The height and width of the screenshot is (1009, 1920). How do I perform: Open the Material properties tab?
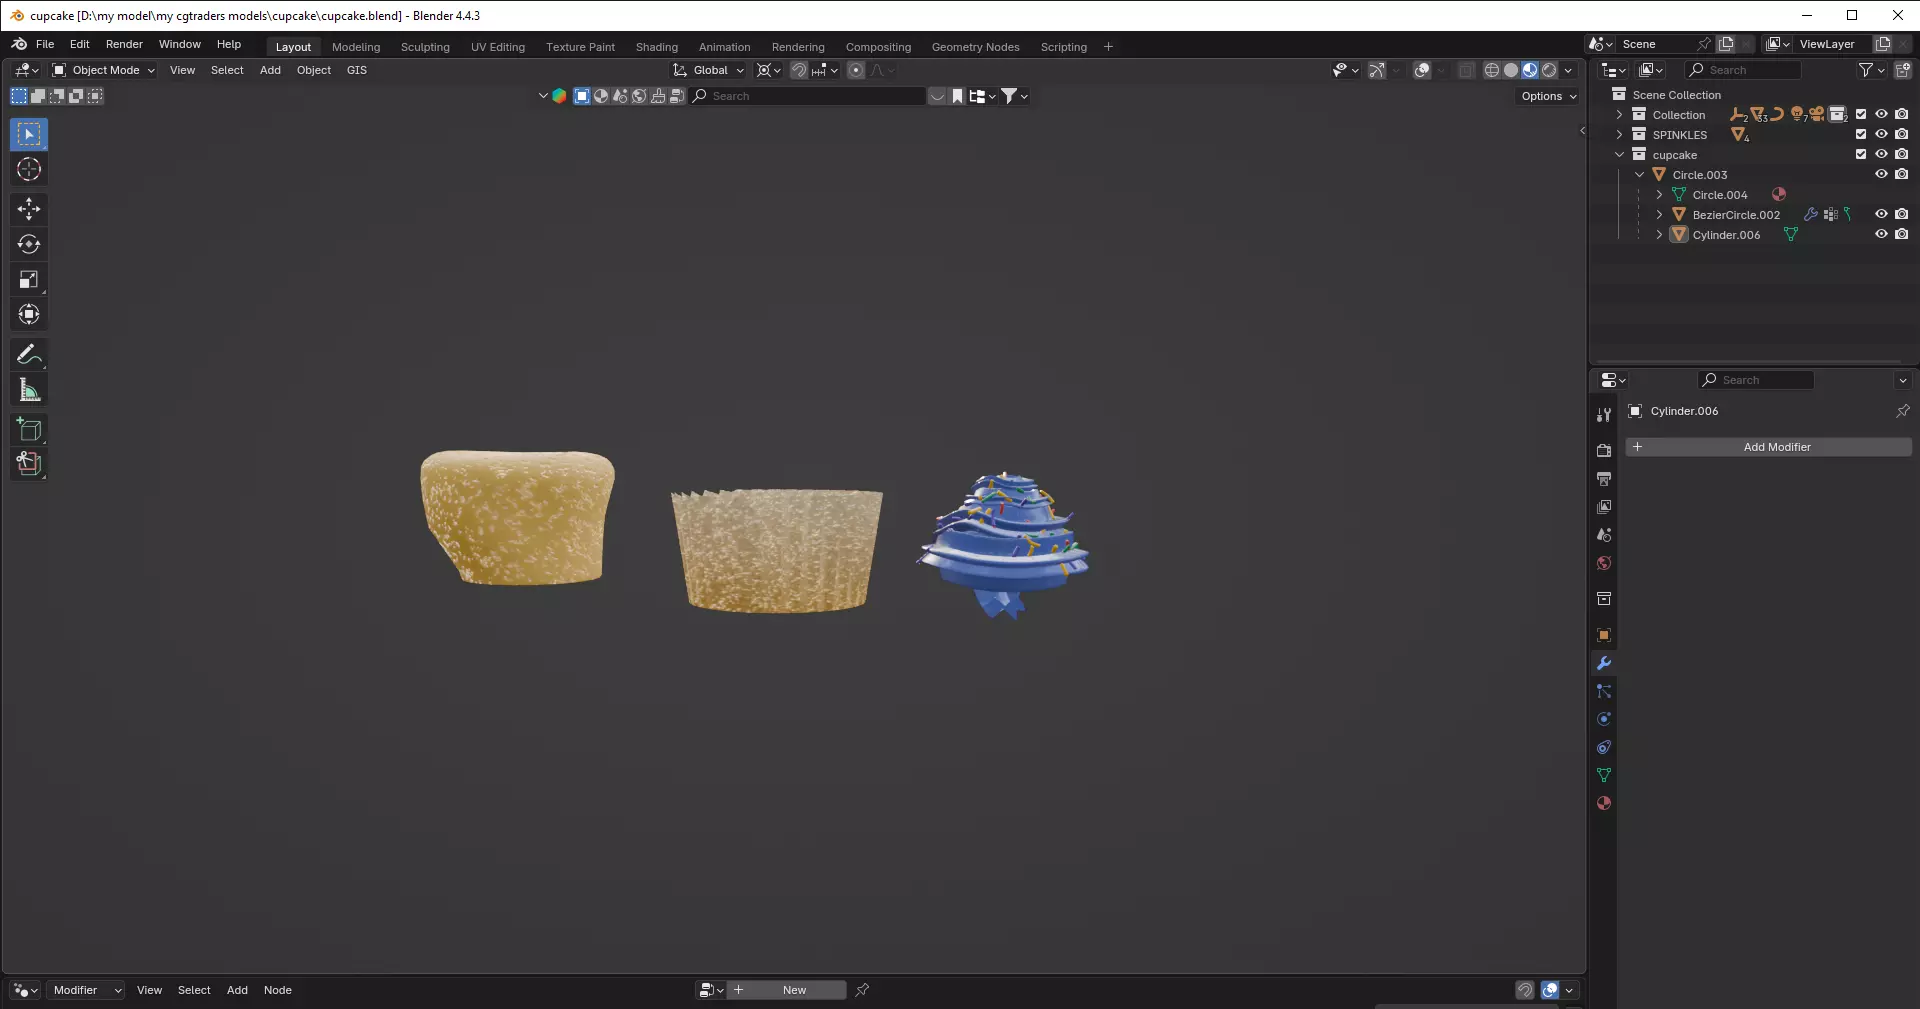point(1604,803)
